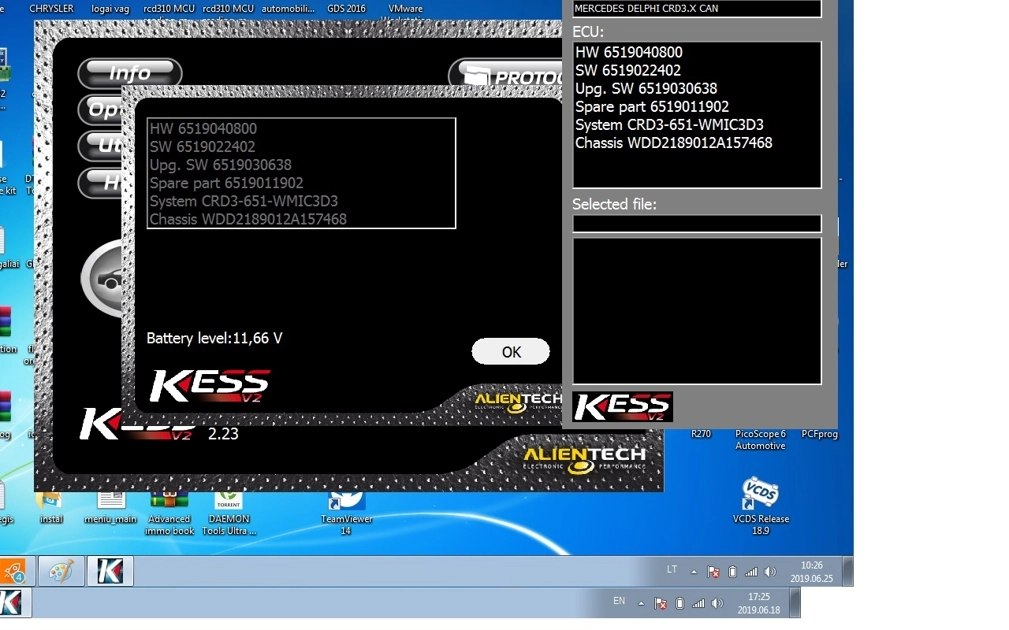Show hidden tray icons next to EN
Viewport: 1009px width, 630px height.
(x=641, y=604)
